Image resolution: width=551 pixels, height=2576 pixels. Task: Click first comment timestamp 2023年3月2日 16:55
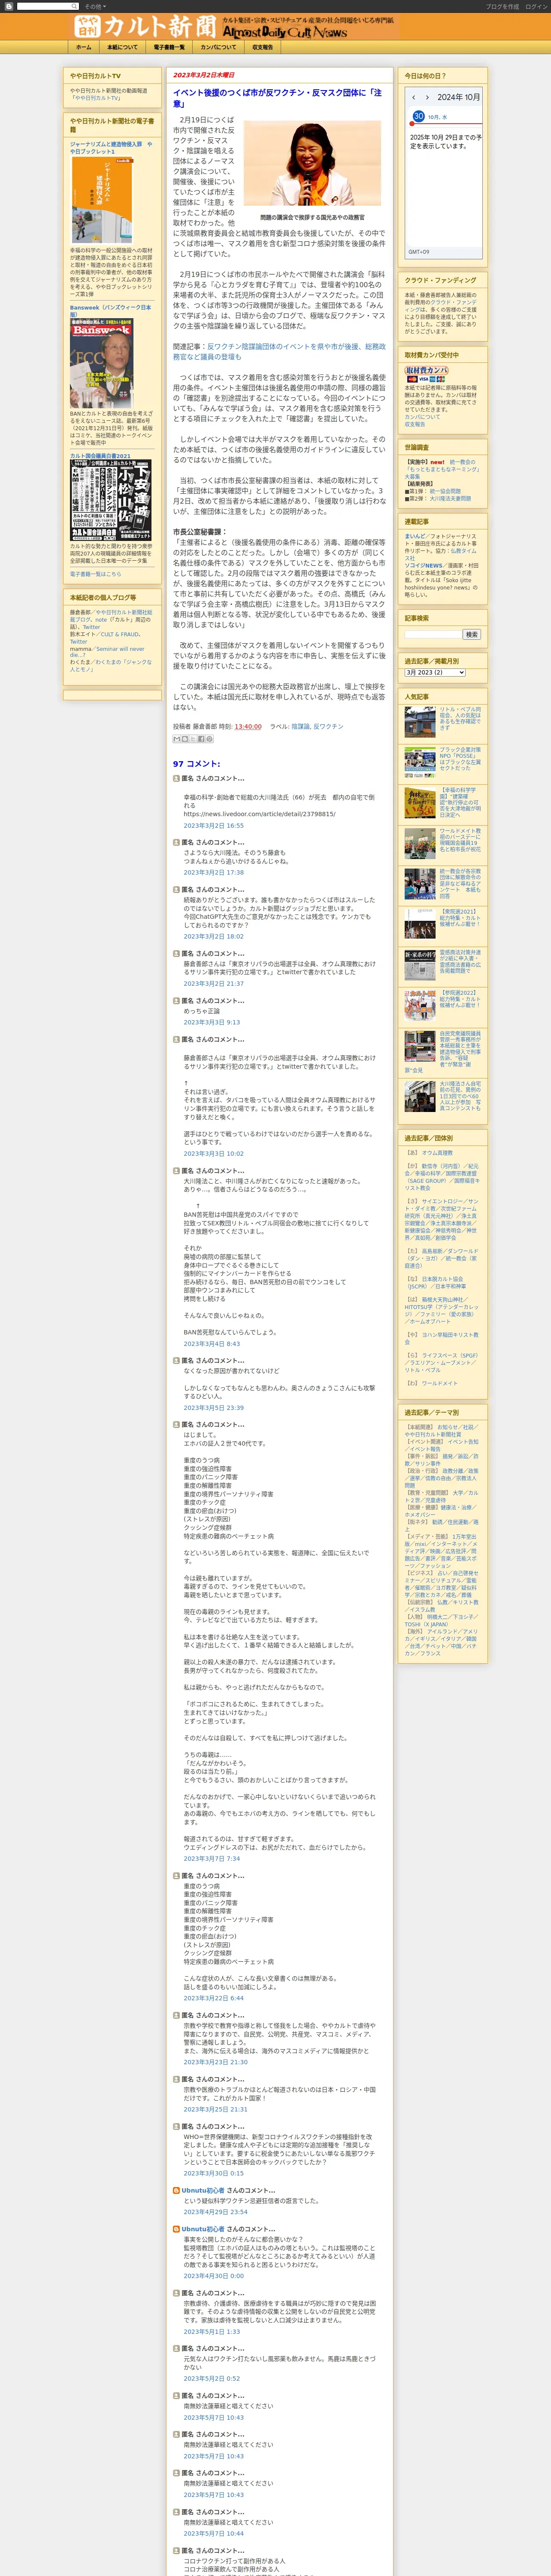[x=213, y=825]
